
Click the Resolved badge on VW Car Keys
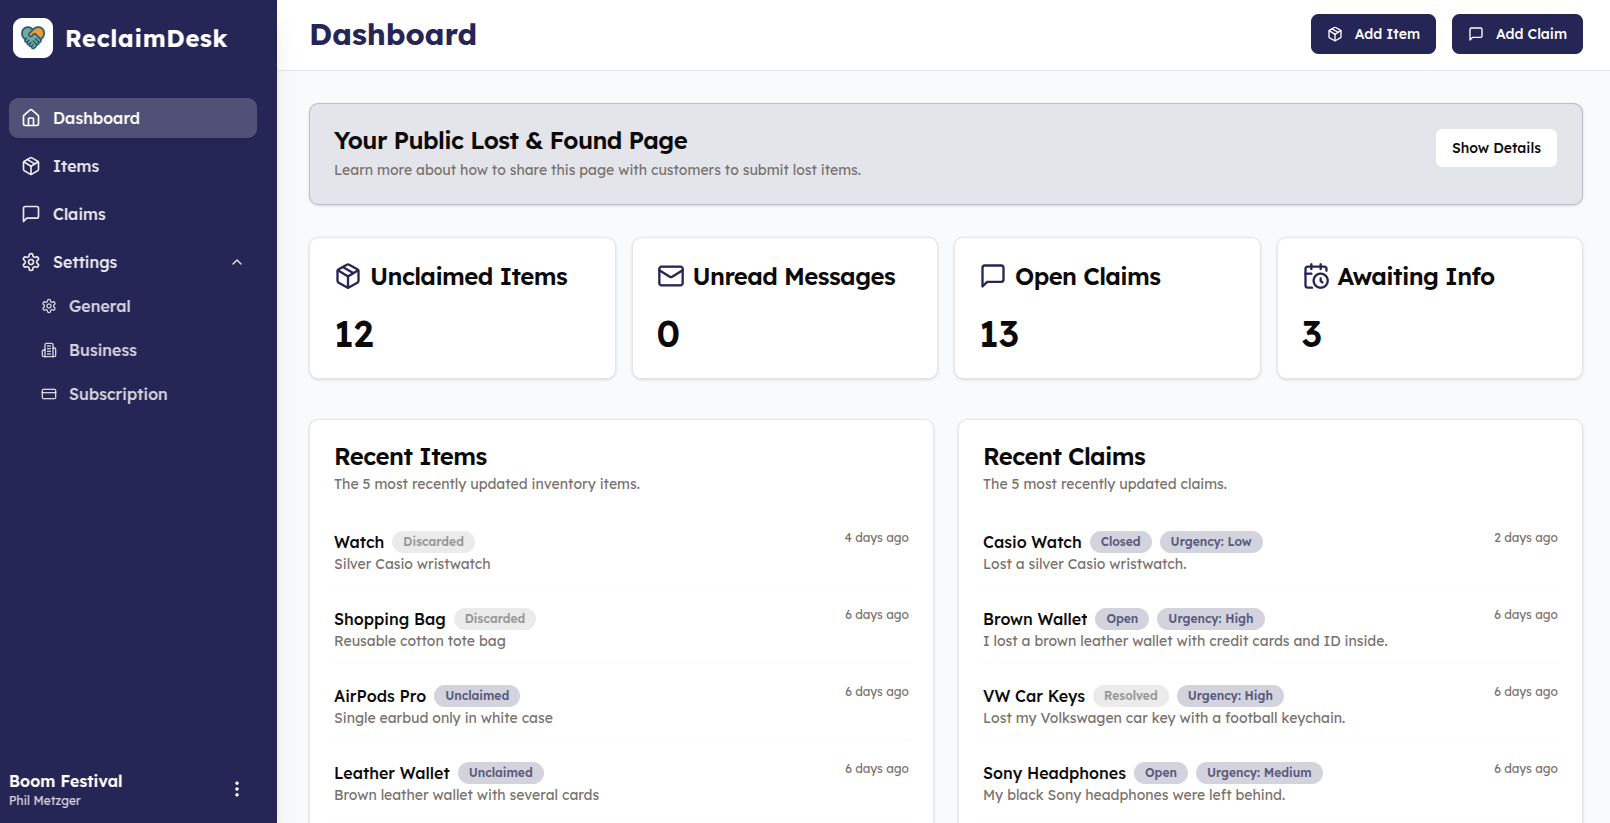1131,696
